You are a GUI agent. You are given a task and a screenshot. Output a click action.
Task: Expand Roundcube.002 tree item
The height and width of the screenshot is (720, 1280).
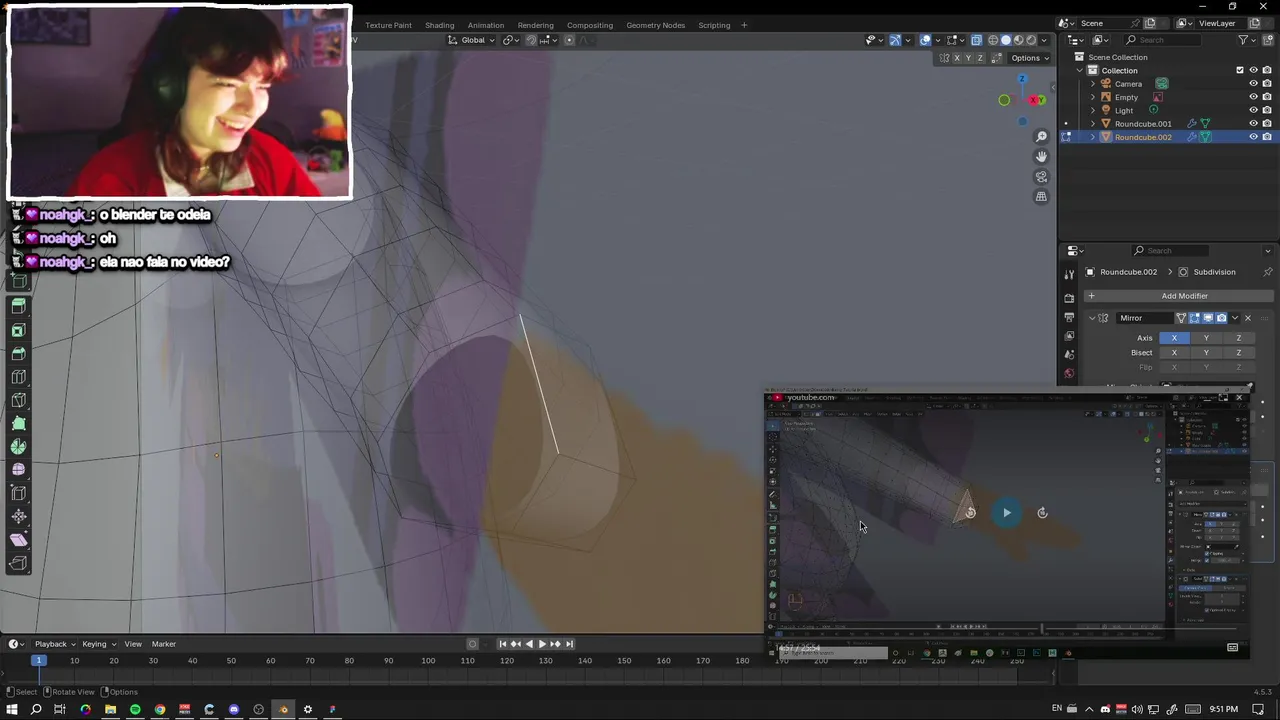pyautogui.click(x=1092, y=137)
